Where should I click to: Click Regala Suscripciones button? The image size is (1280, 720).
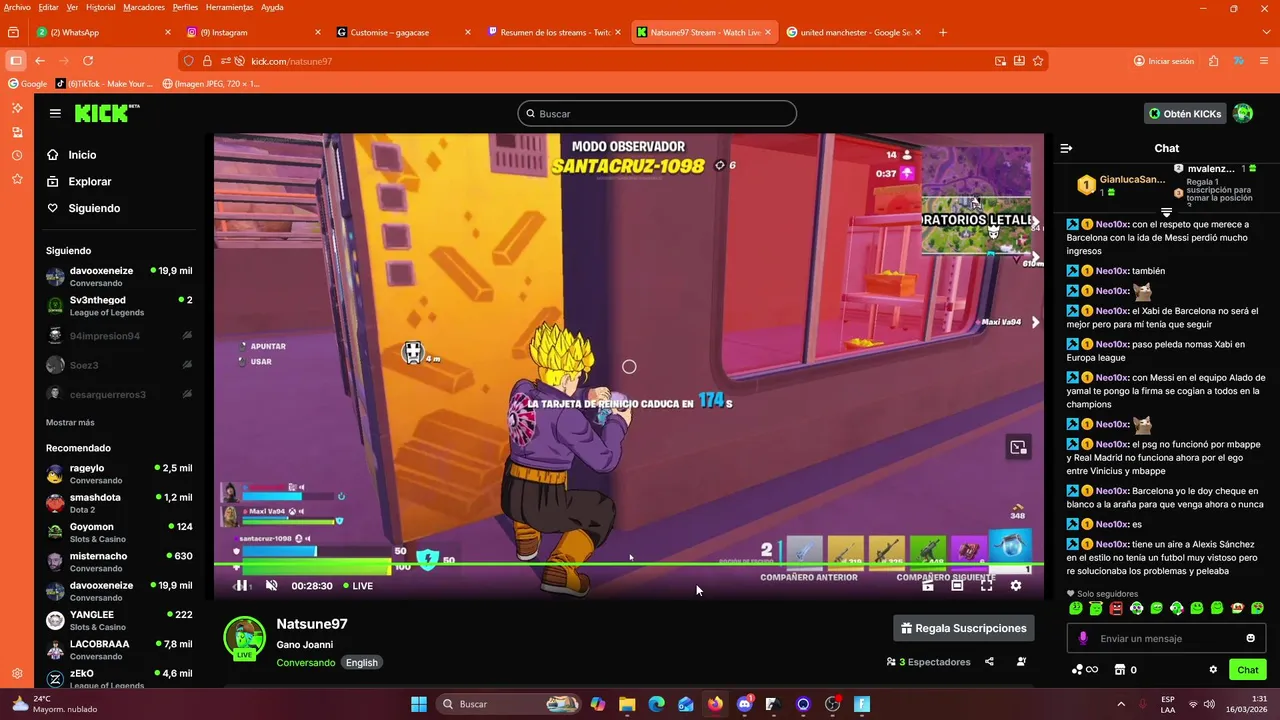pyautogui.click(x=964, y=628)
